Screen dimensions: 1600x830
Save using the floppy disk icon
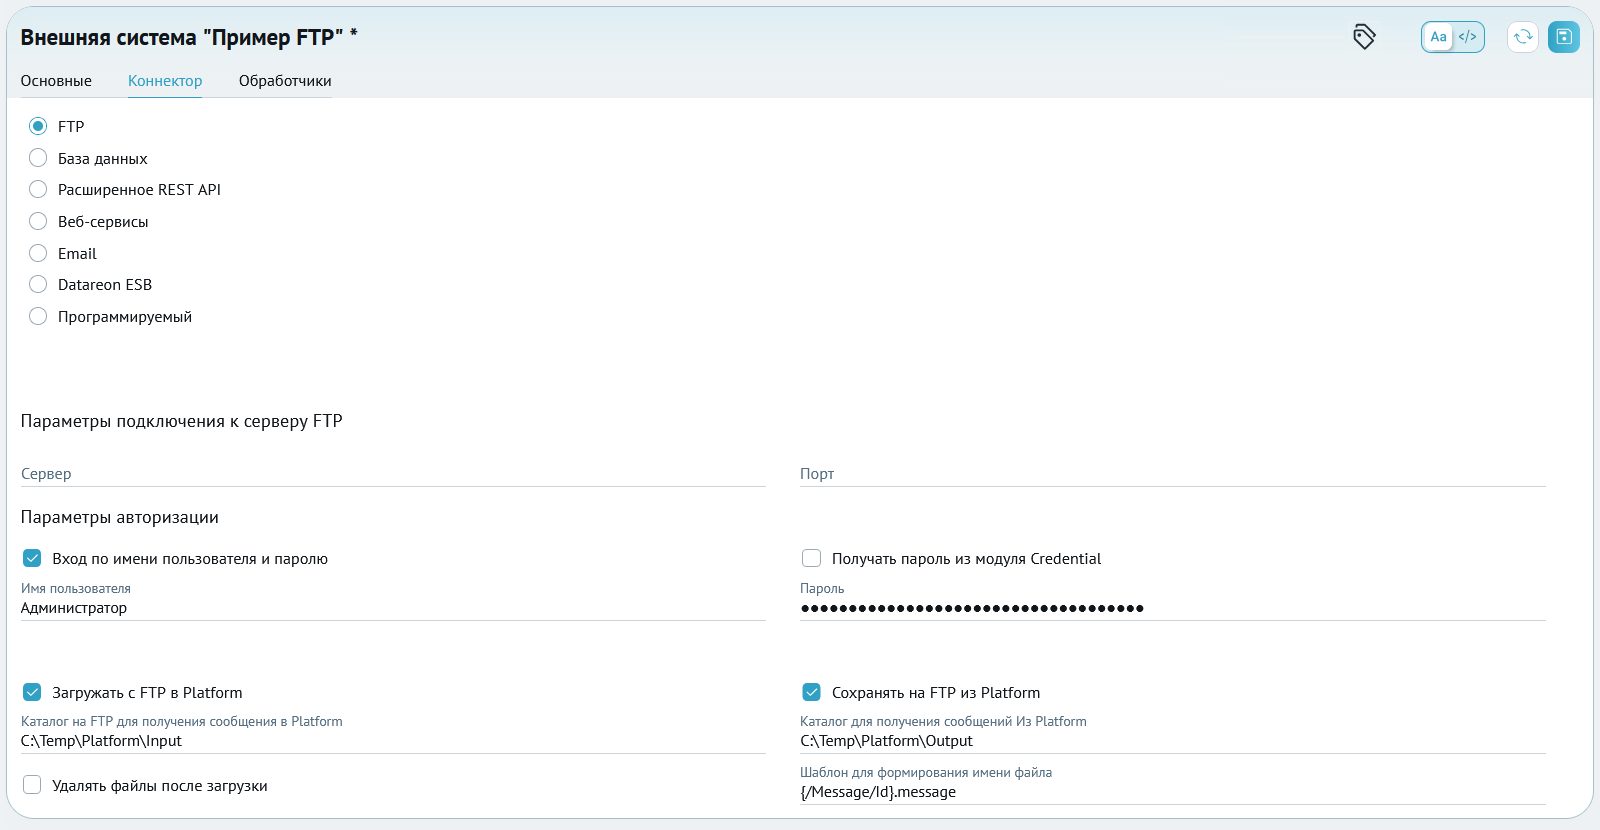pos(1564,37)
